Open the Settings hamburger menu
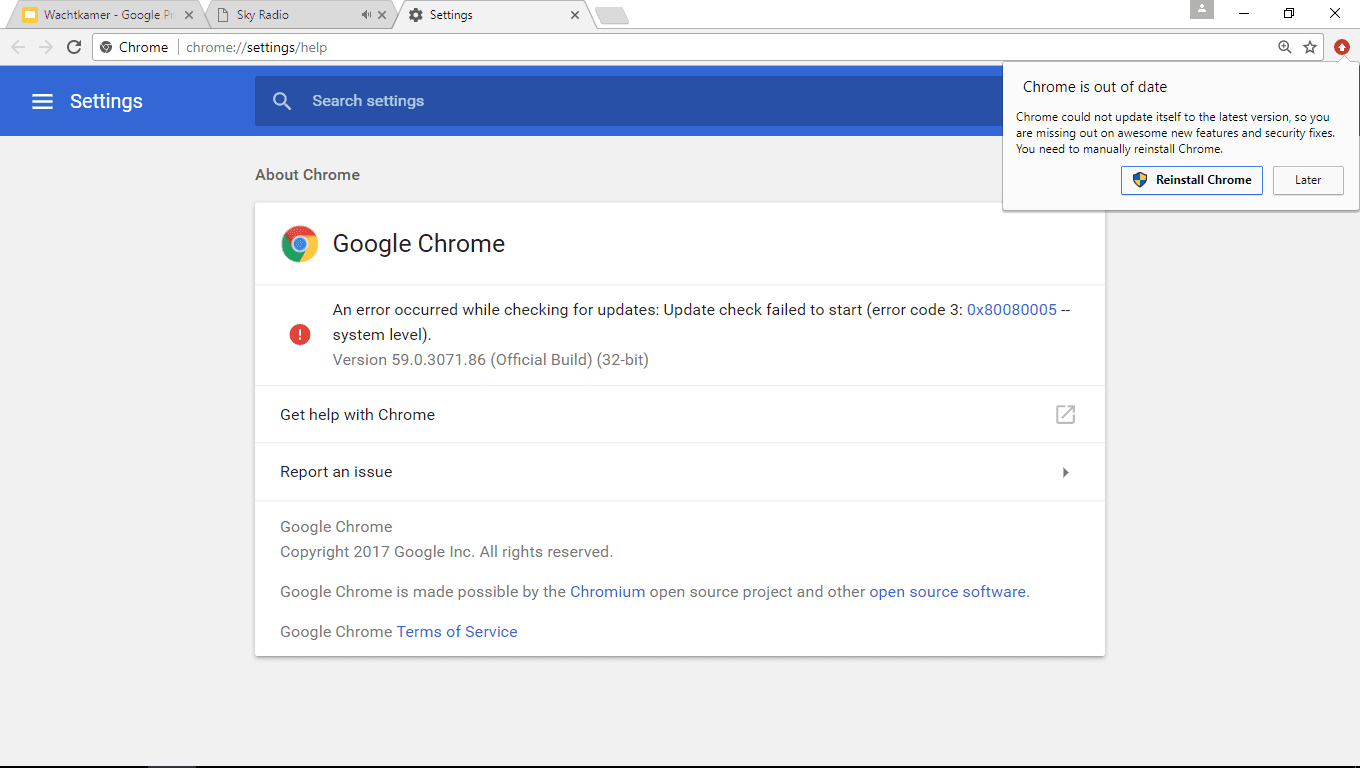 [42, 101]
